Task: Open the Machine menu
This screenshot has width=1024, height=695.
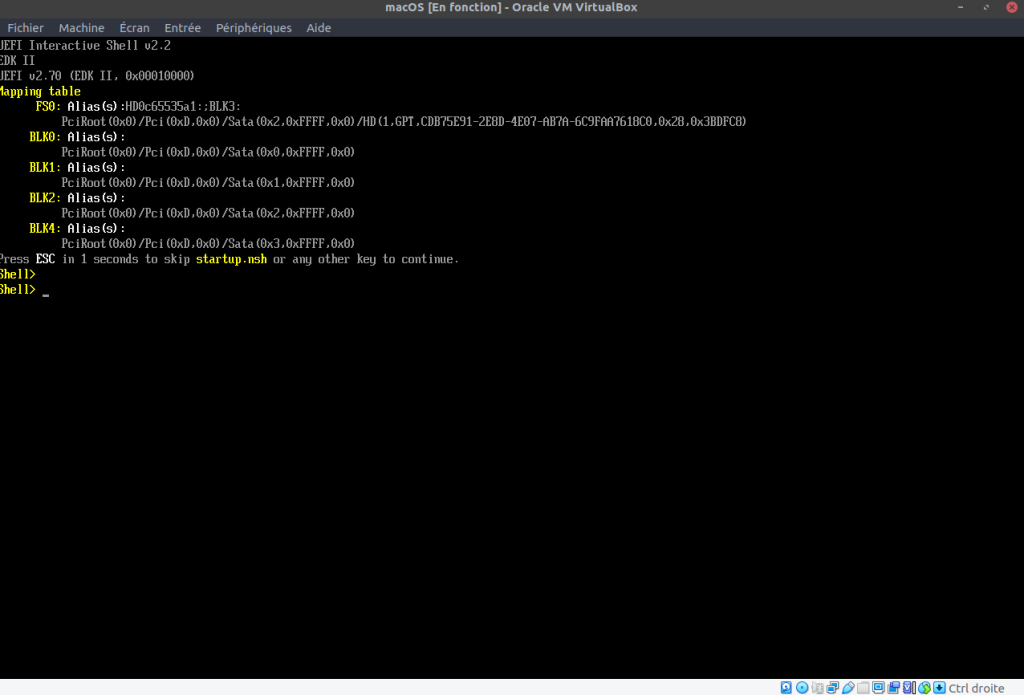Action: 81,28
